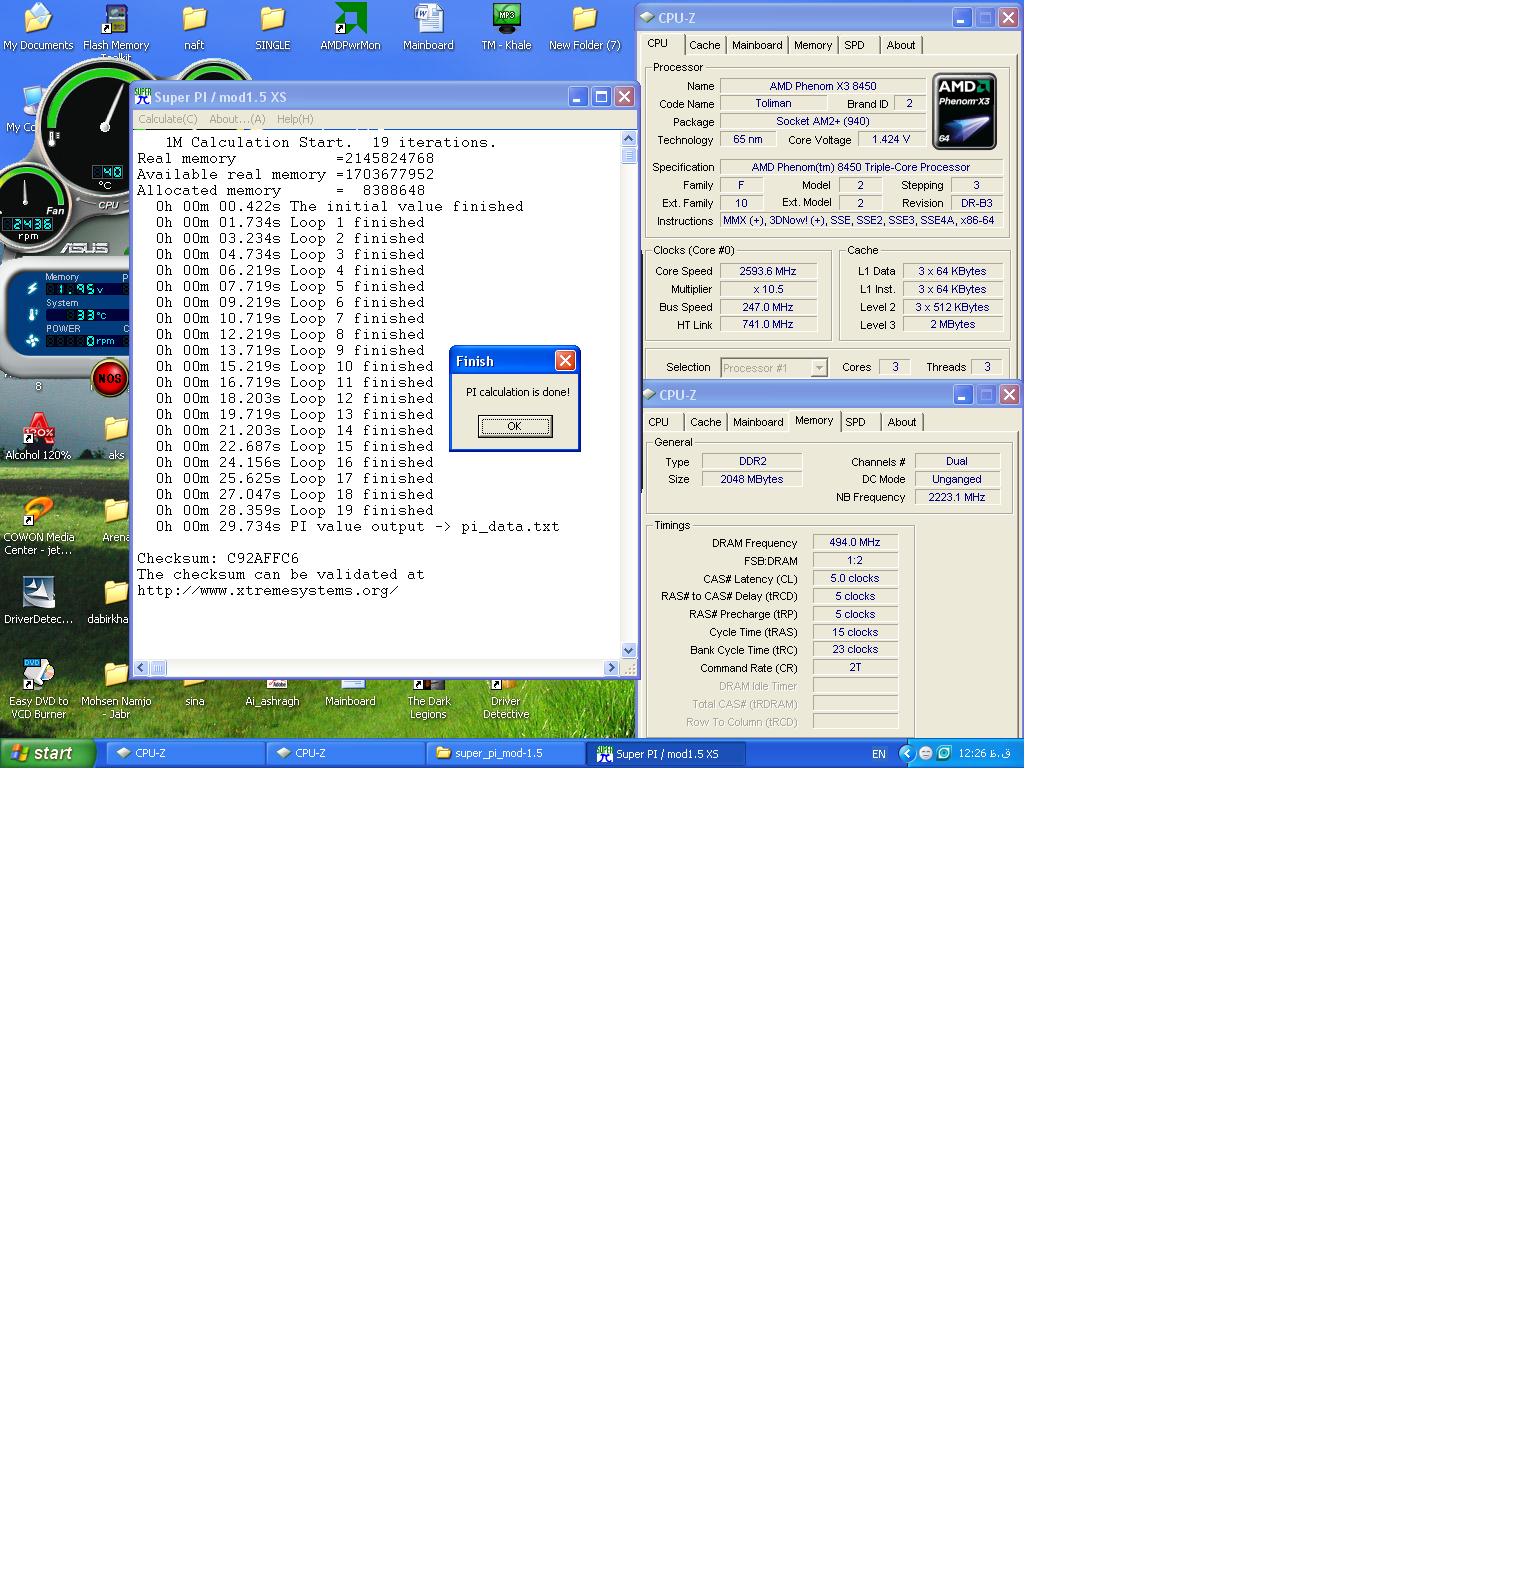Click Super PI / mod1.5 XS taskbar button

click(x=666, y=753)
